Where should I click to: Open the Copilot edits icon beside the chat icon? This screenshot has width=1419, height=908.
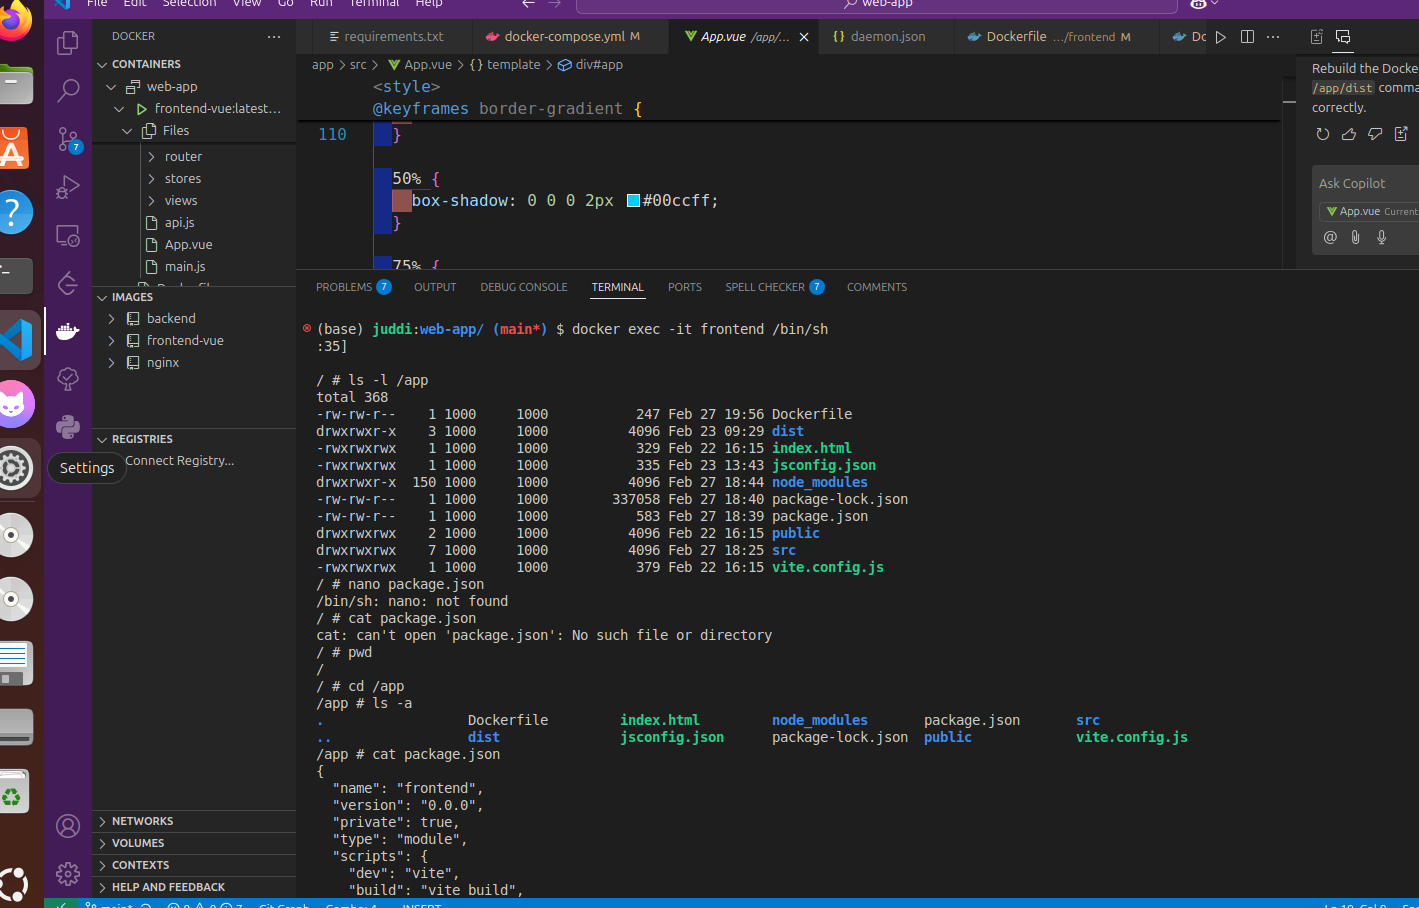[x=1317, y=37]
